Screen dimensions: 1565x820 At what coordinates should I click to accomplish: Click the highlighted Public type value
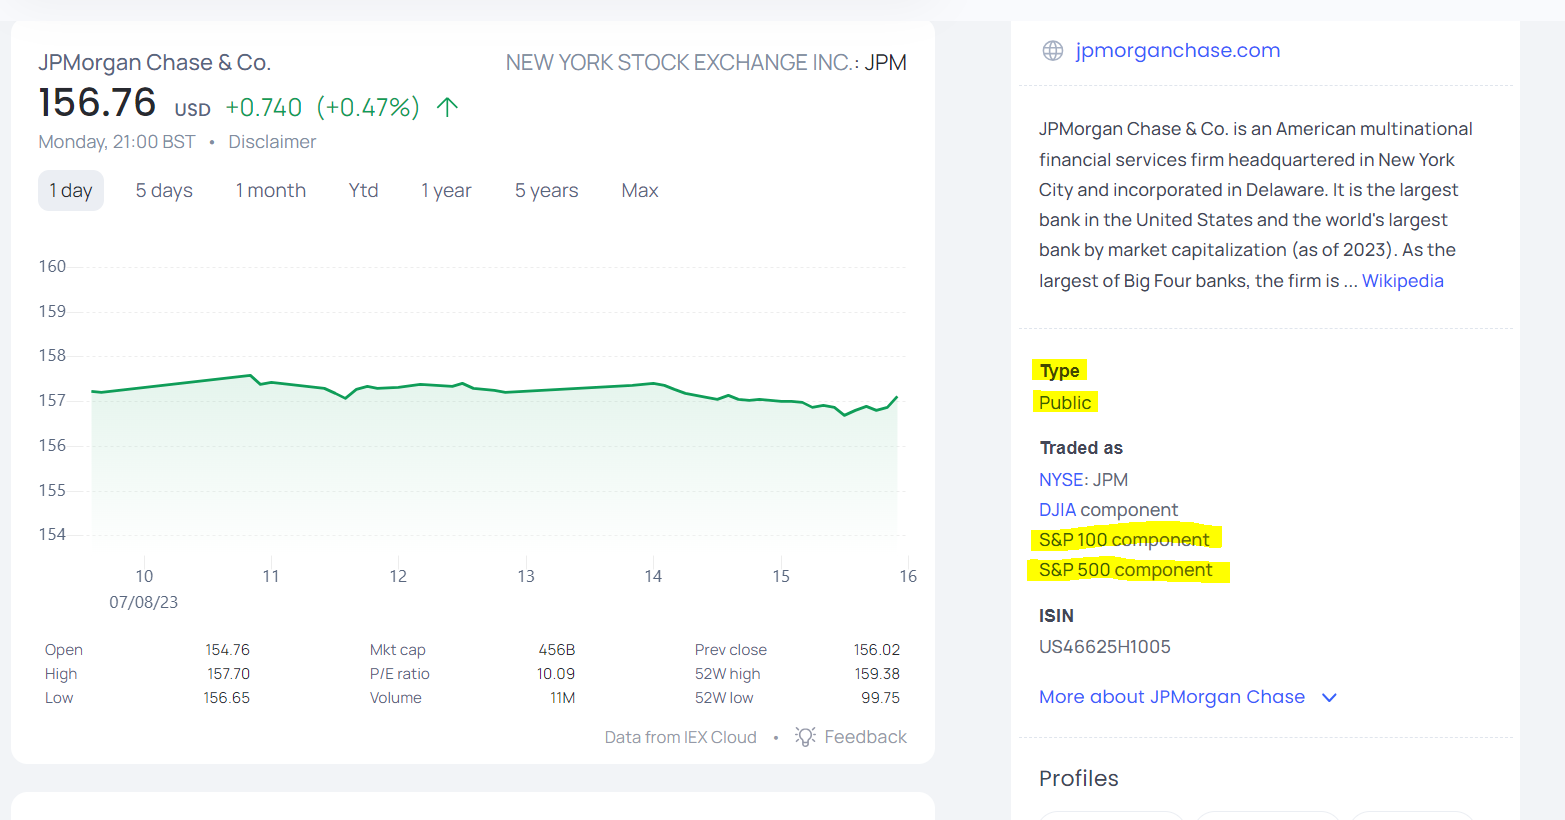[1065, 402]
